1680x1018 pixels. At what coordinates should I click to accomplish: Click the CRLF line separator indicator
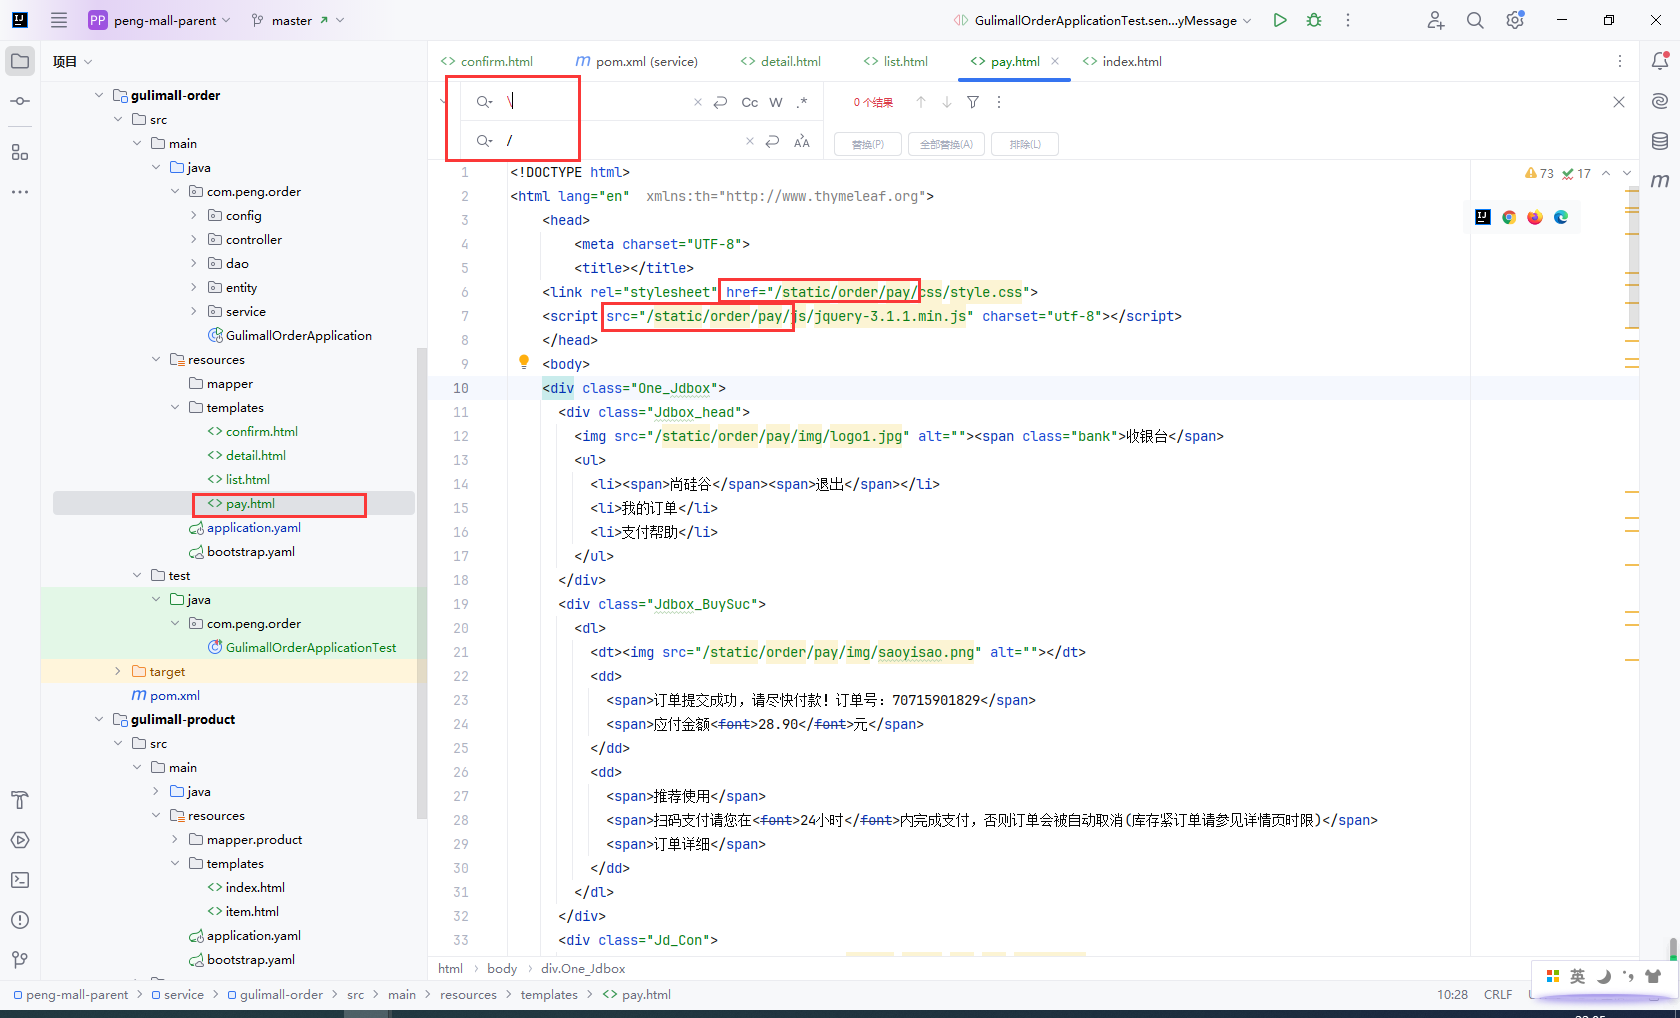(1498, 994)
